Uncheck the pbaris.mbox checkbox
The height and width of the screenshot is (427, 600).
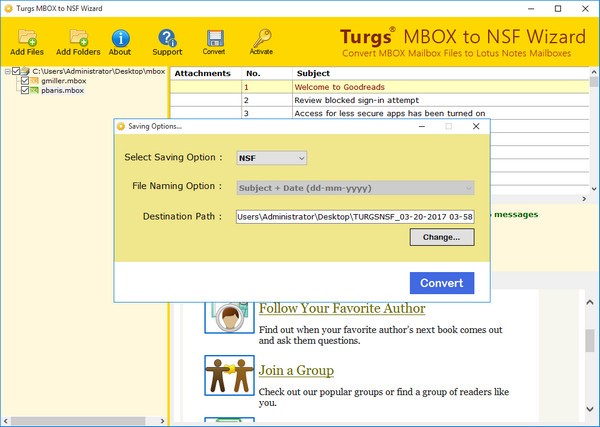pos(25,91)
